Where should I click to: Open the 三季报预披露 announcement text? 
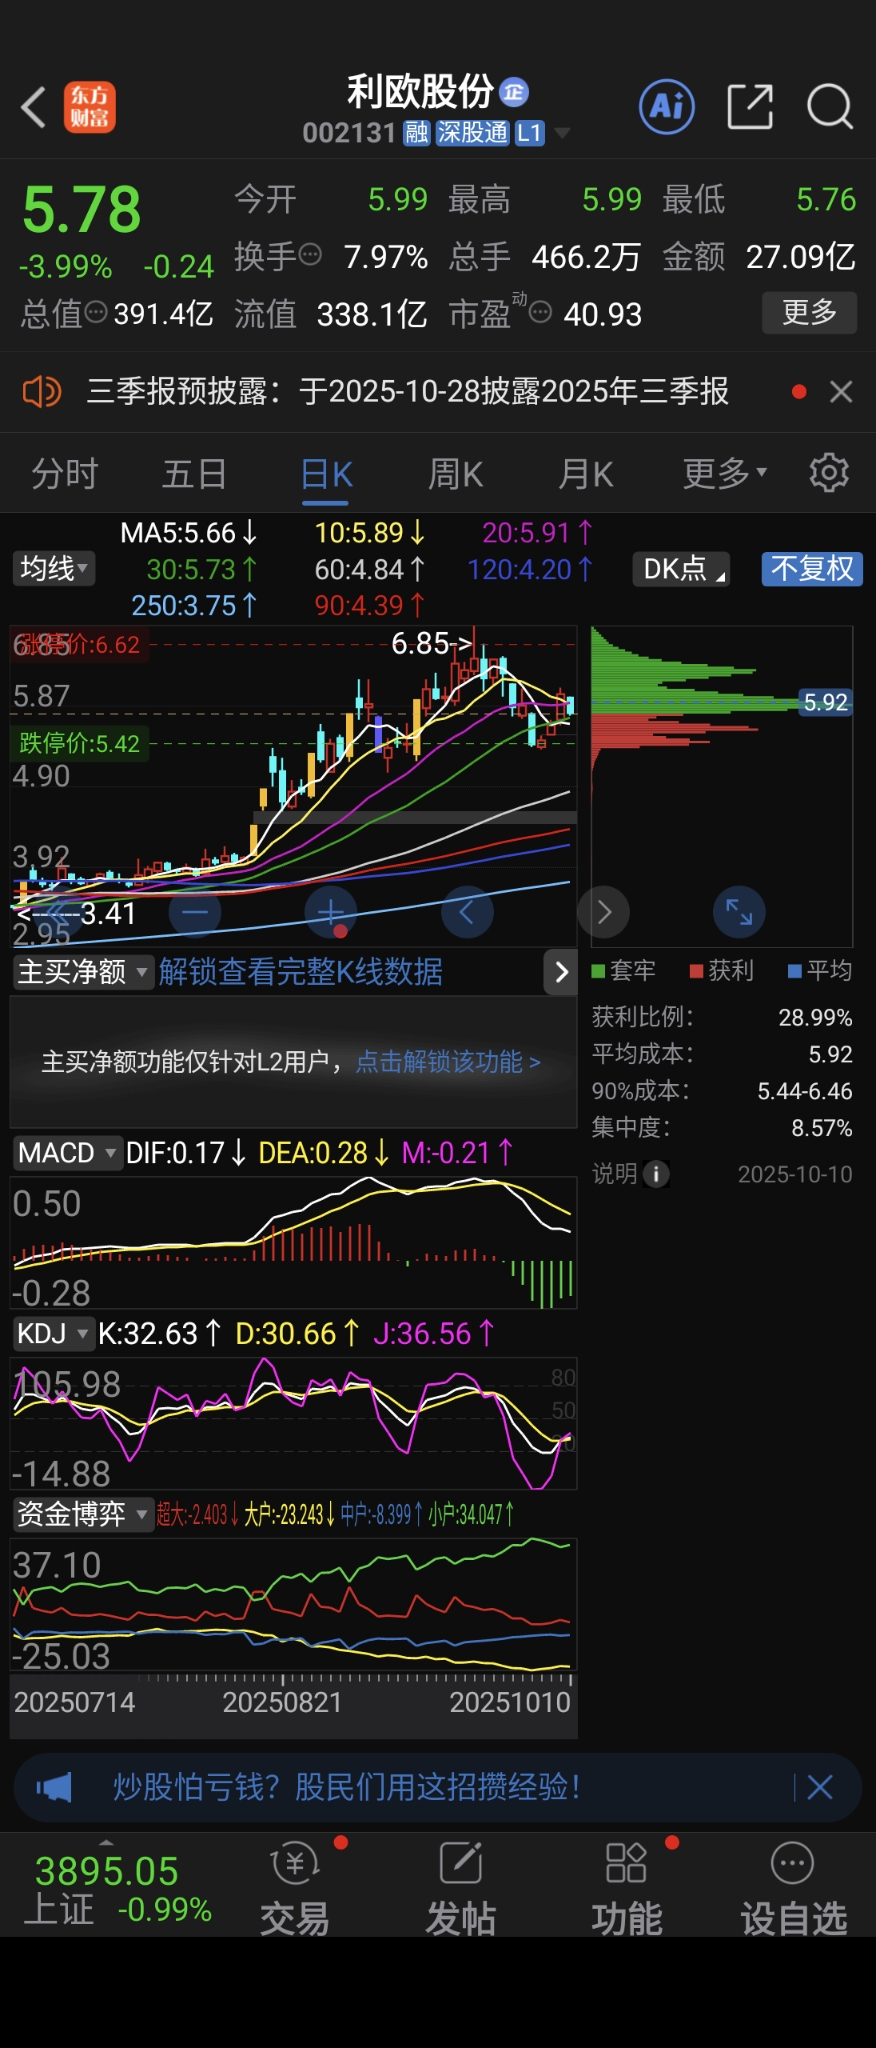pos(407,391)
